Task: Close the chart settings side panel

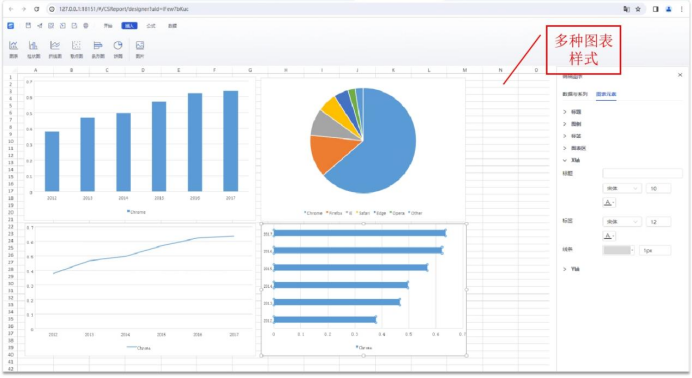Action: 680,75
